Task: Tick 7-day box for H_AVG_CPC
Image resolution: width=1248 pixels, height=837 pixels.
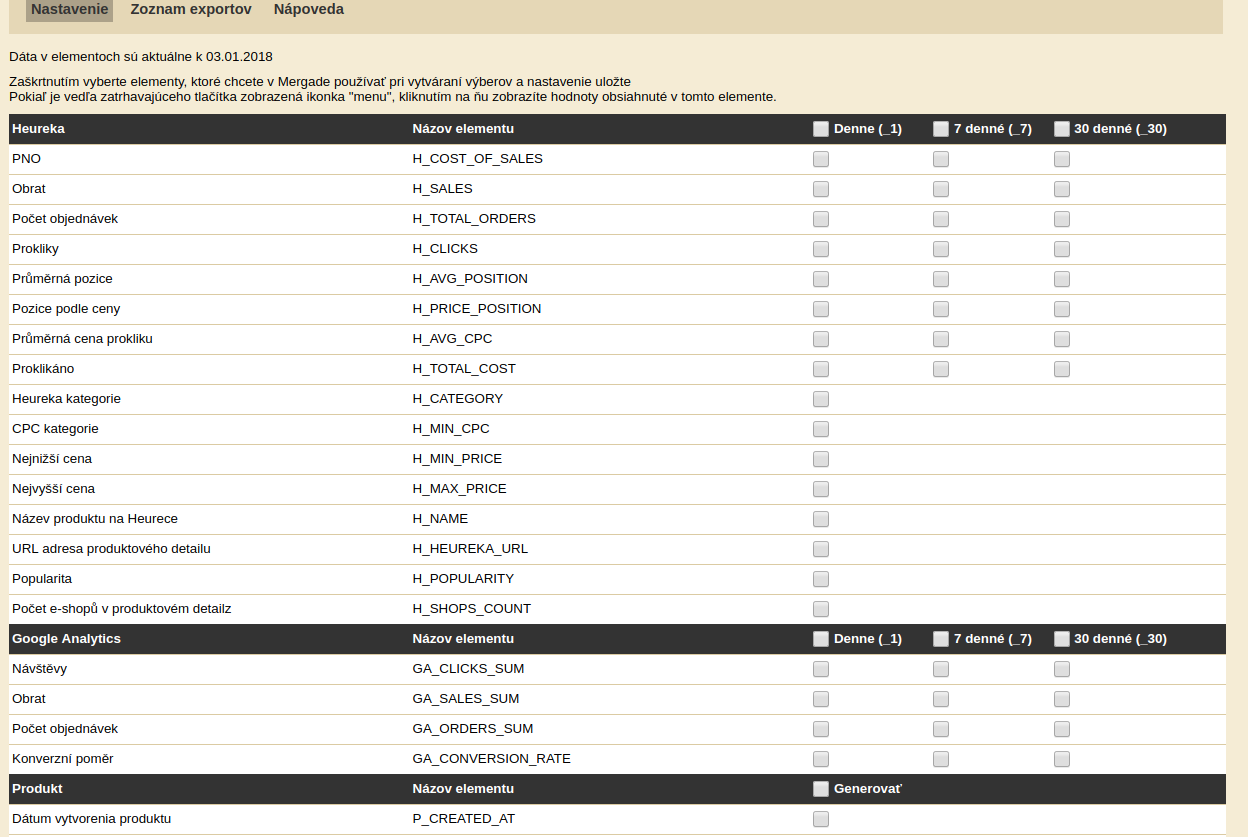Action: pyautogui.click(x=941, y=339)
